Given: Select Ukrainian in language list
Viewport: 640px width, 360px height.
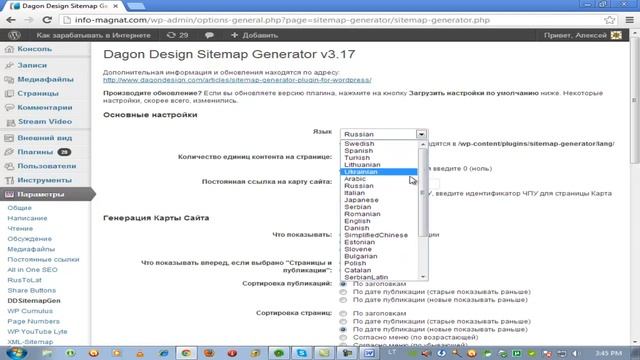Looking at the screenshot, I should pyautogui.click(x=378, y=172).
